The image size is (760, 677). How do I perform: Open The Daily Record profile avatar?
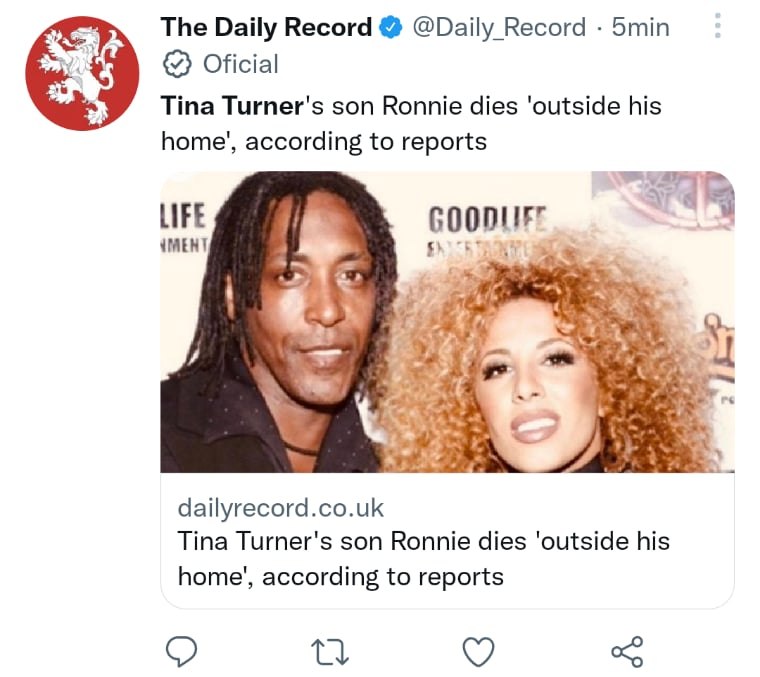[x=82, y=73]
